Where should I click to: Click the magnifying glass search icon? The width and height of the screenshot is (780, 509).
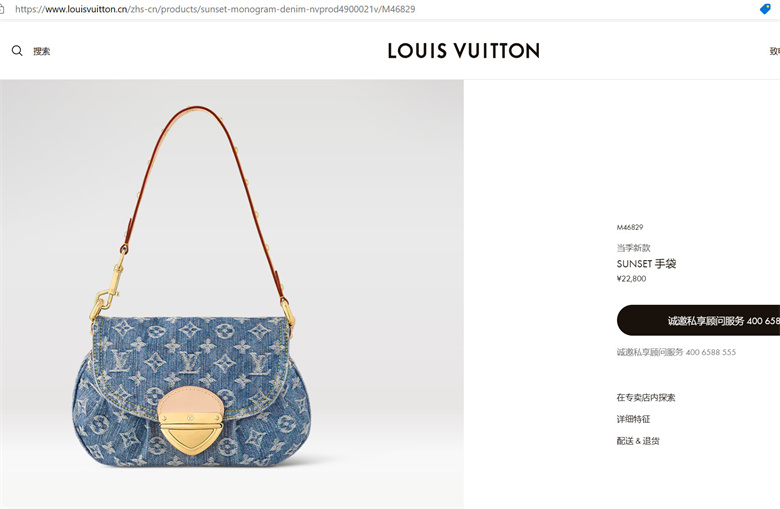17,51
